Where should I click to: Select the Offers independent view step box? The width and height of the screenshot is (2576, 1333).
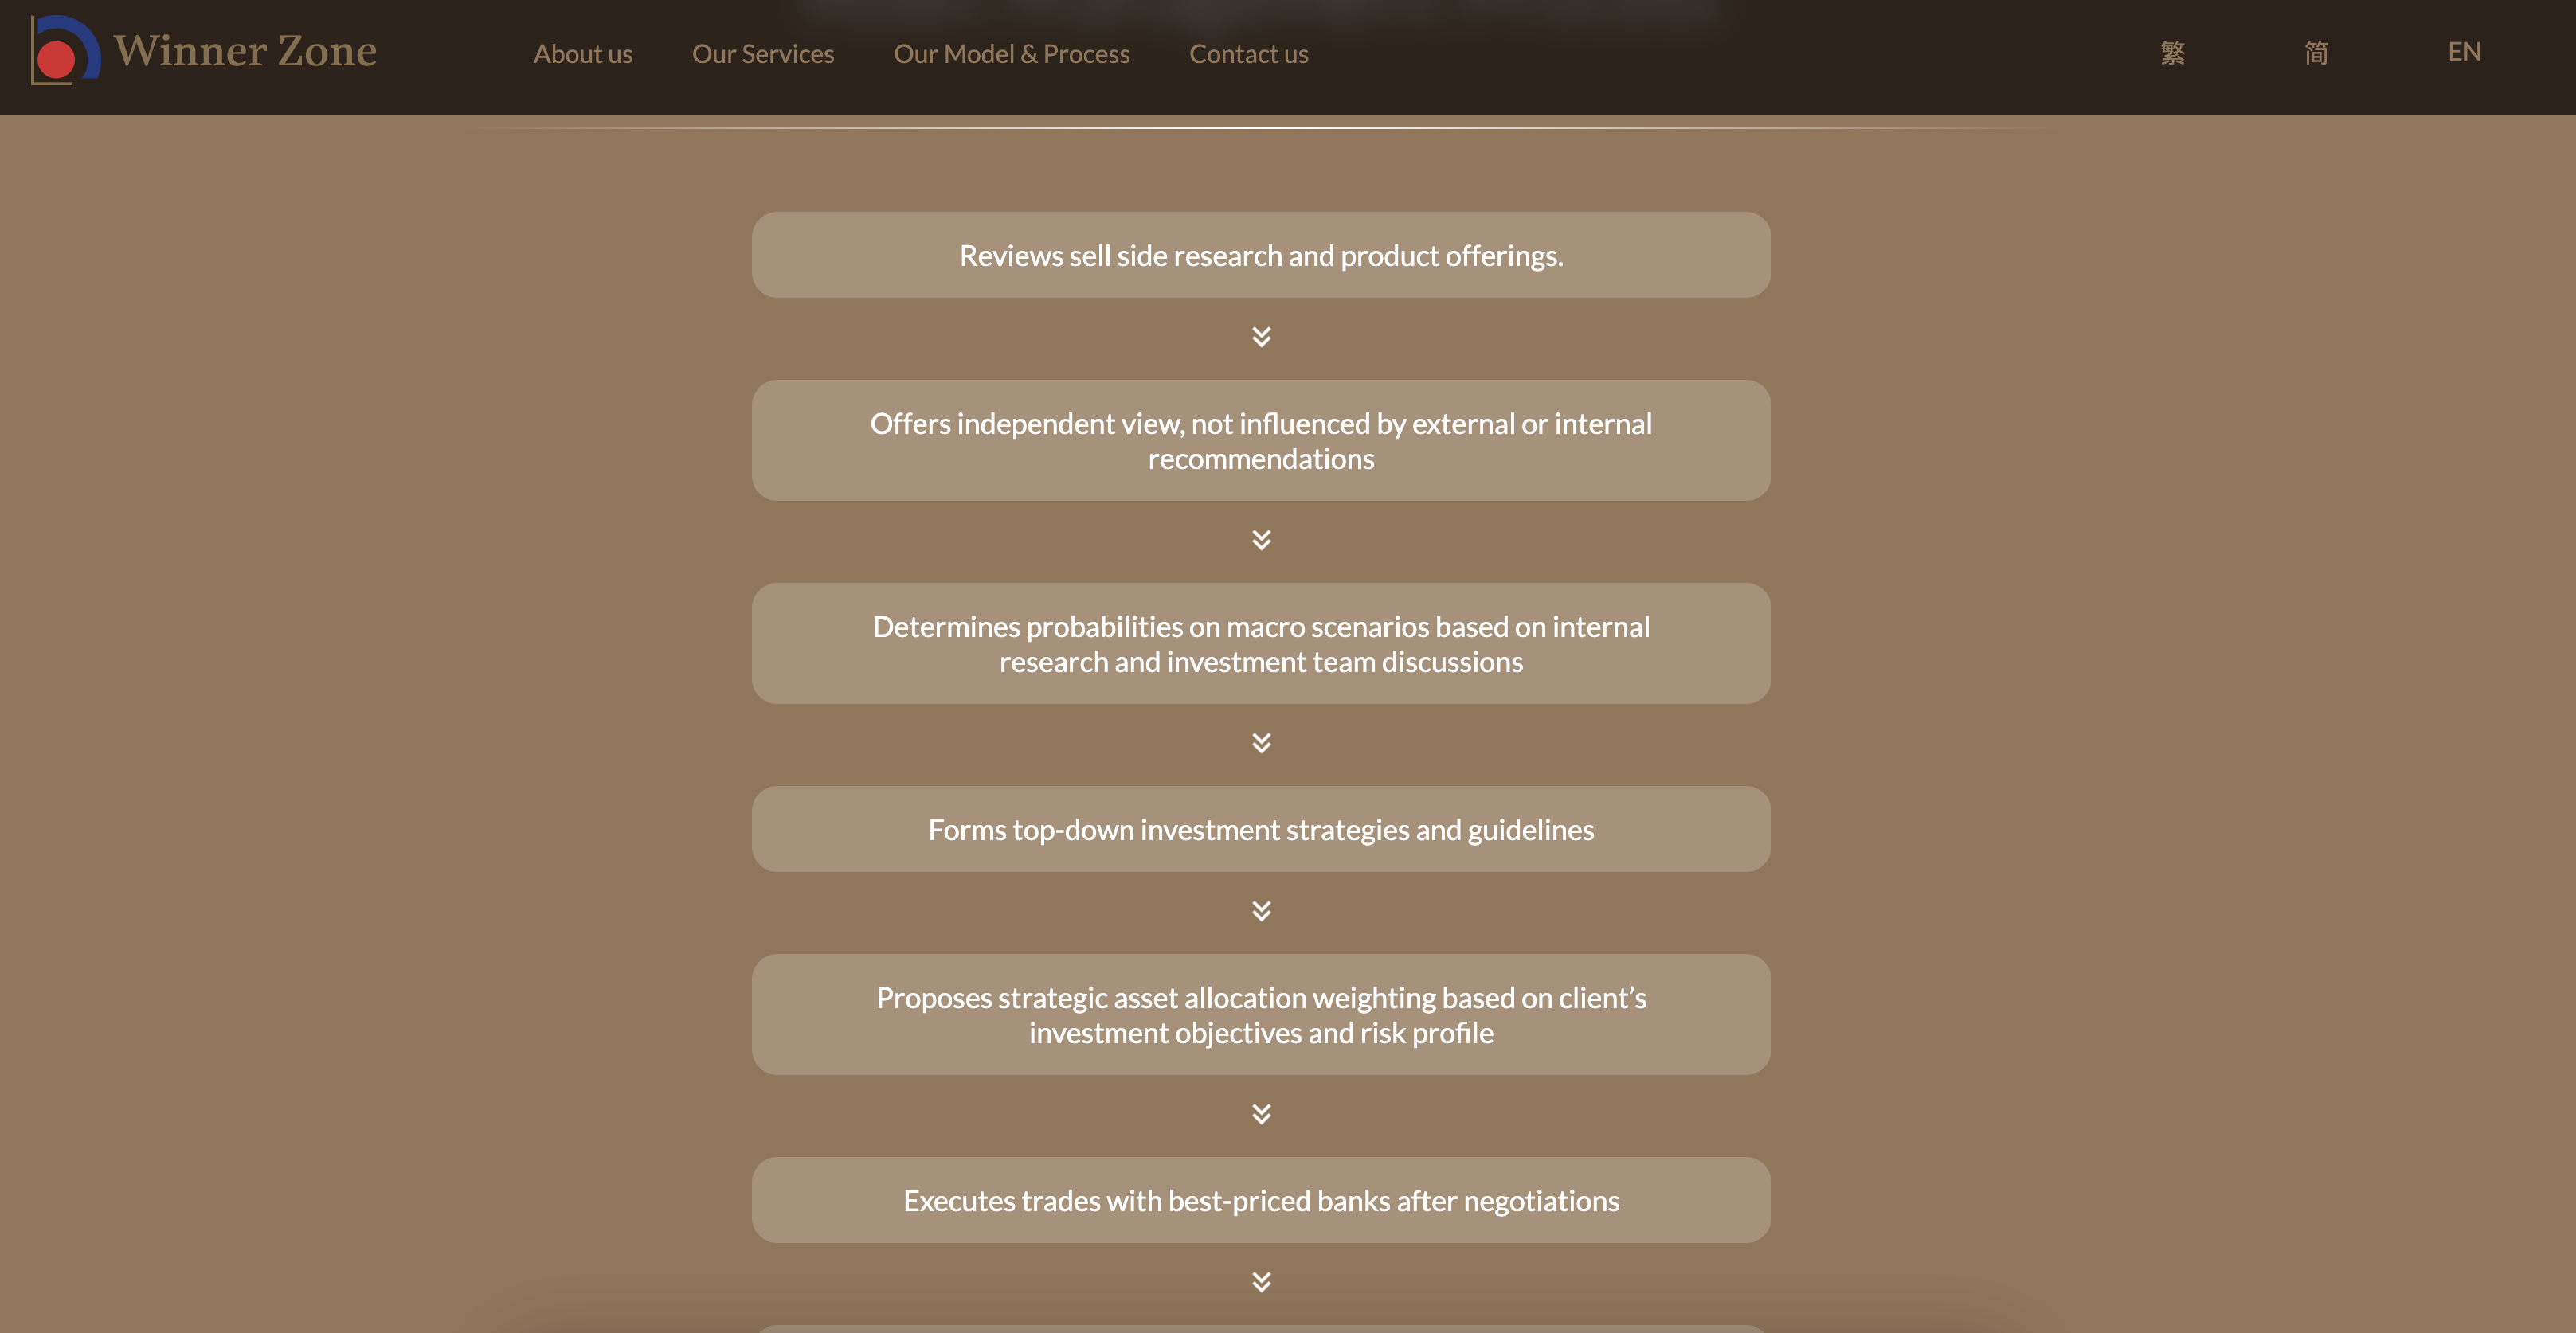[1261, 441]
